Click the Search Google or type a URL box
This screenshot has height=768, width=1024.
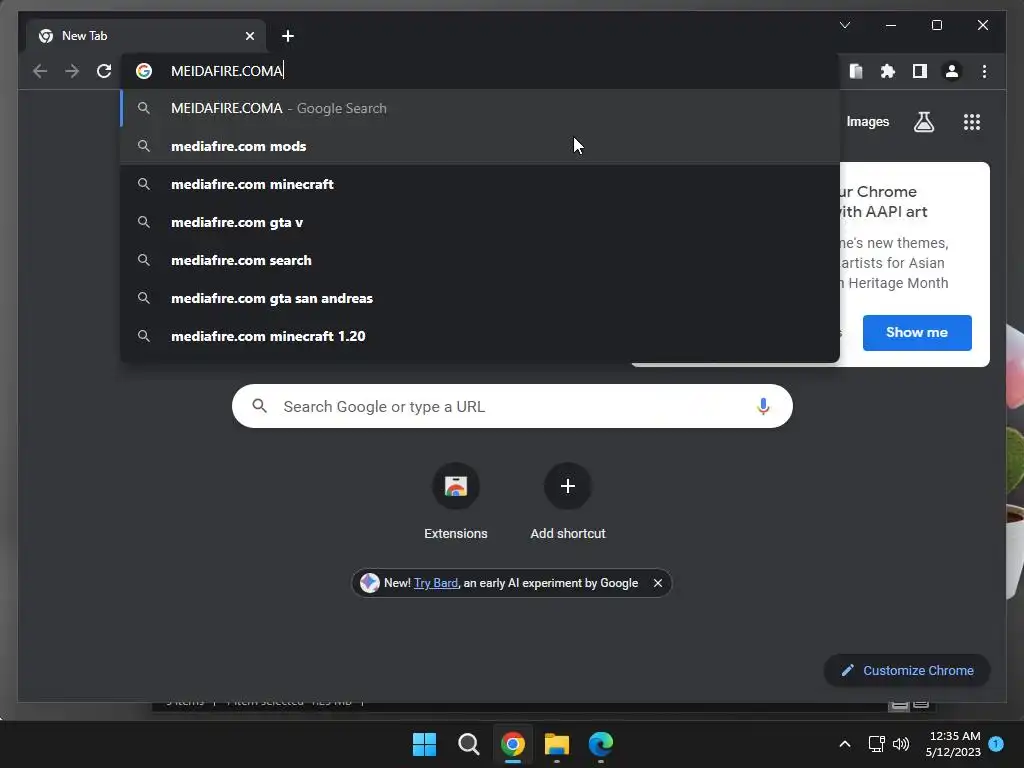click(512, 406)
